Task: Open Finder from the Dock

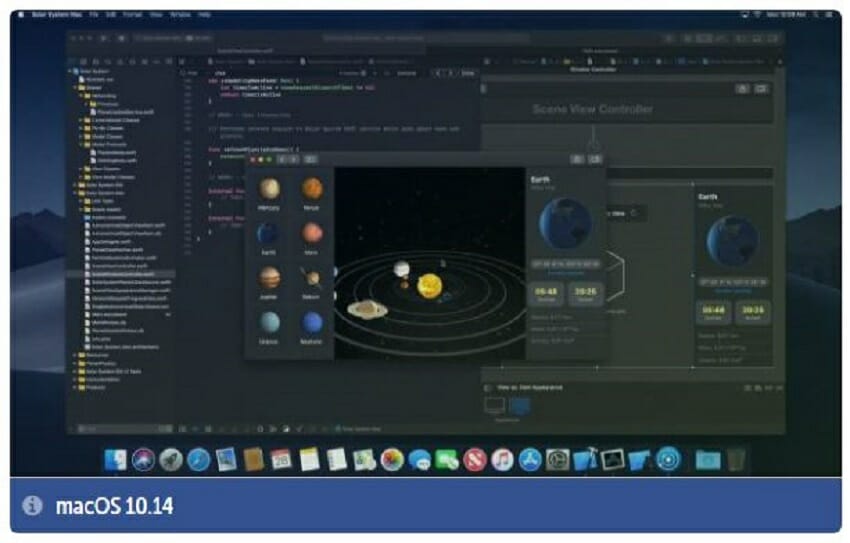Action: 115,460
